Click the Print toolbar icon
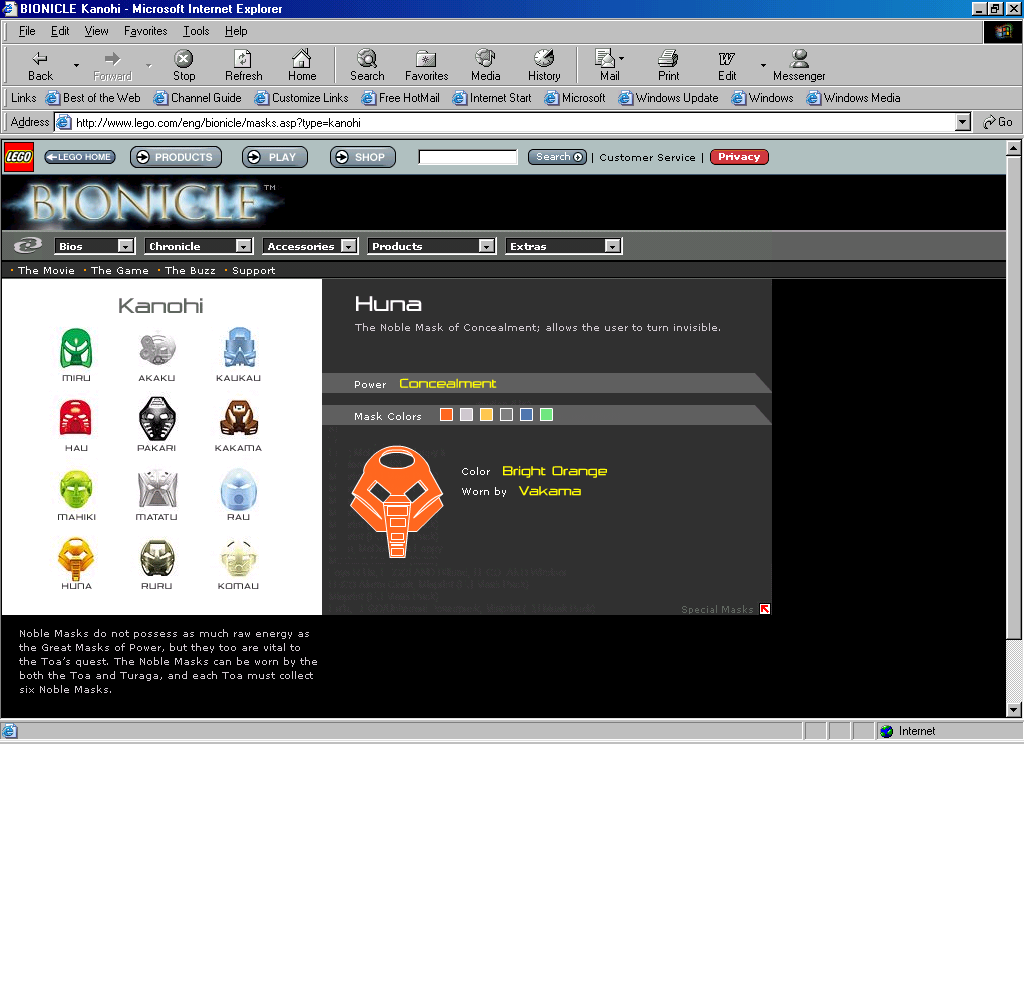 pyautogui.click(x=668, y=58)
